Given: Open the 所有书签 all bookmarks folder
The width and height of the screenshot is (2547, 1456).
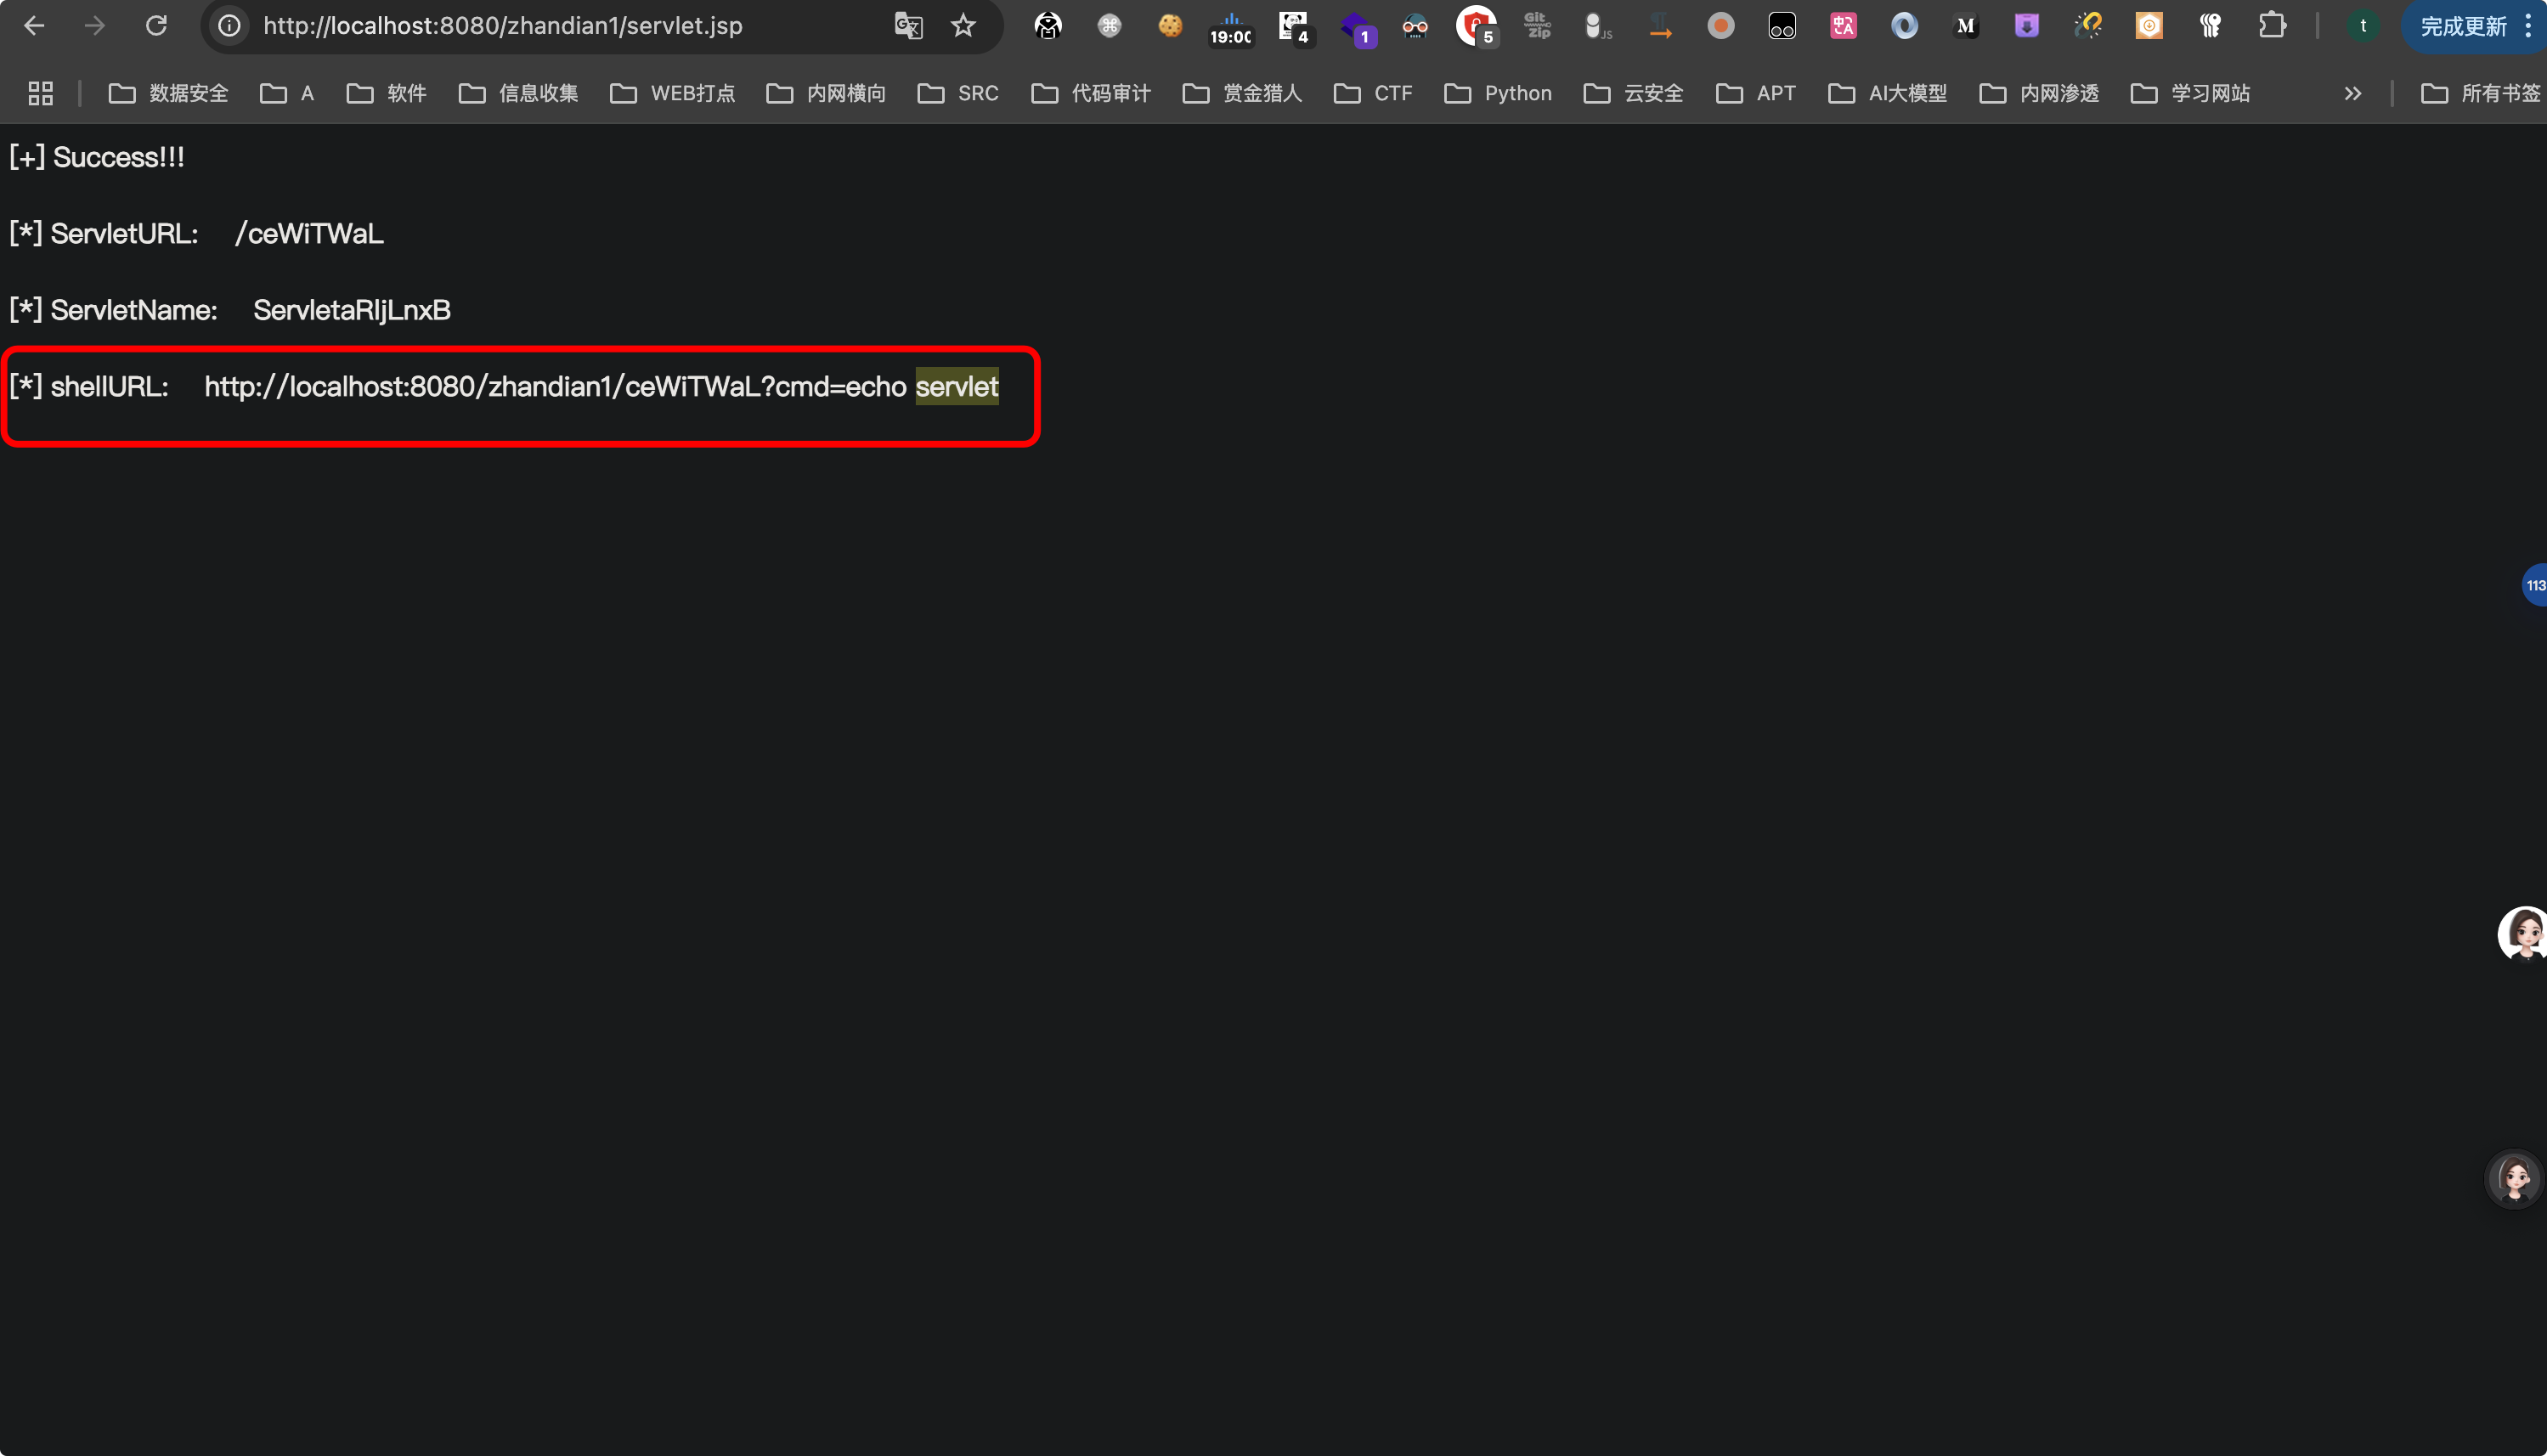Looking at the screenshot, I should (x=2482, y=93).
